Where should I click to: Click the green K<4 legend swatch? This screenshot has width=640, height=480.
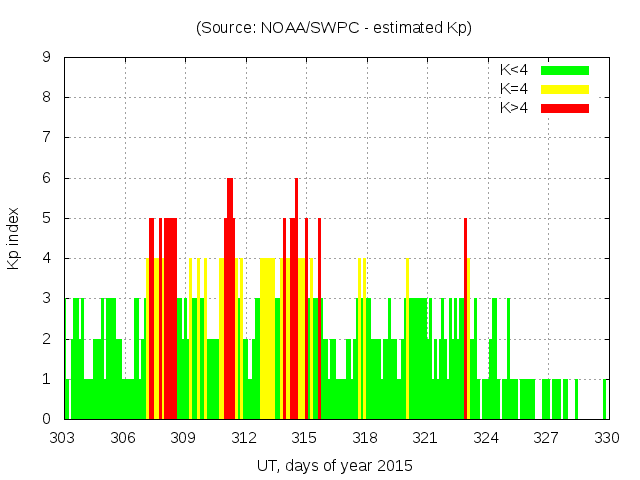tap(565, 70)
